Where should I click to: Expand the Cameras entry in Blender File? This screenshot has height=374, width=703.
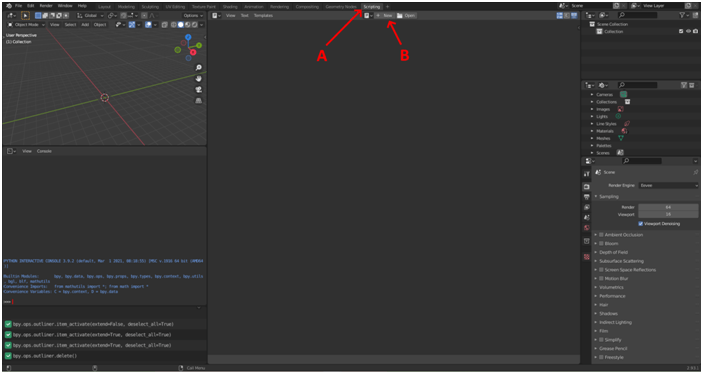(592, 95)
